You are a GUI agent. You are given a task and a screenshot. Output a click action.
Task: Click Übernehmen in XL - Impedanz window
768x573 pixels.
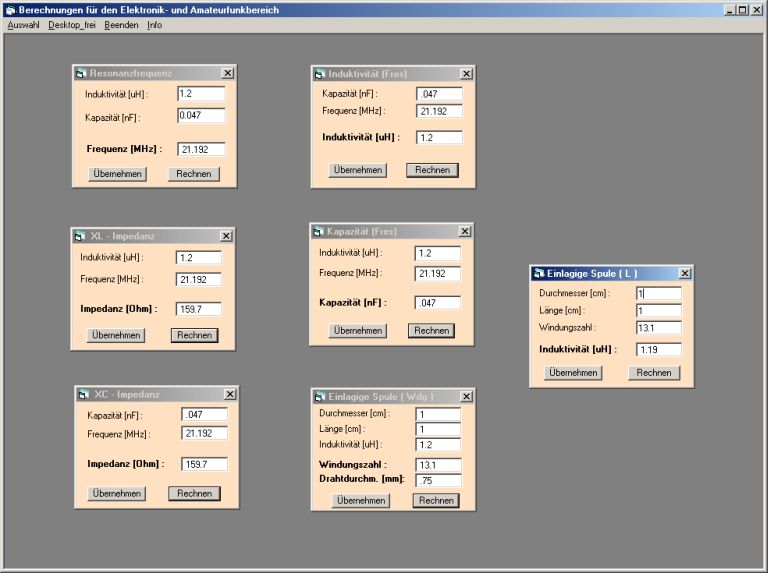[116, 335]
